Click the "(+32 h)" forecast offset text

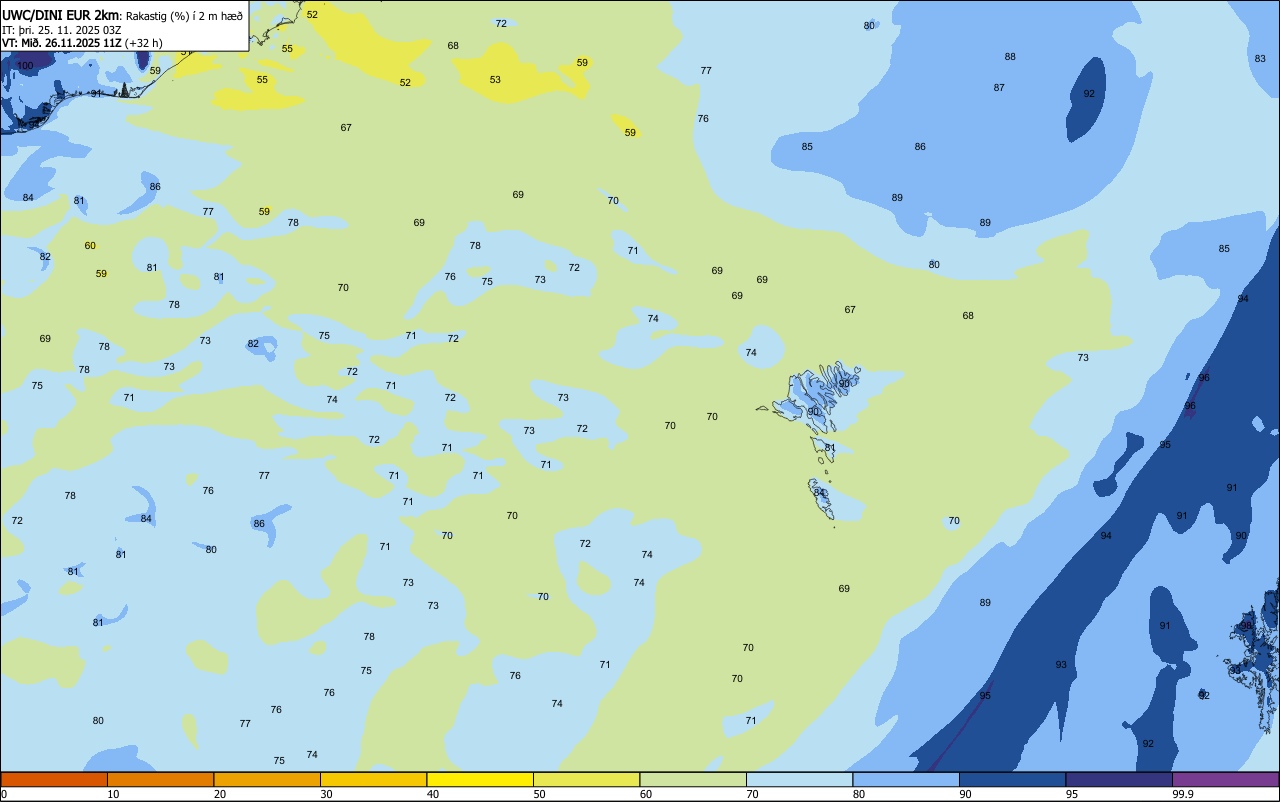[x=144, y=43]
